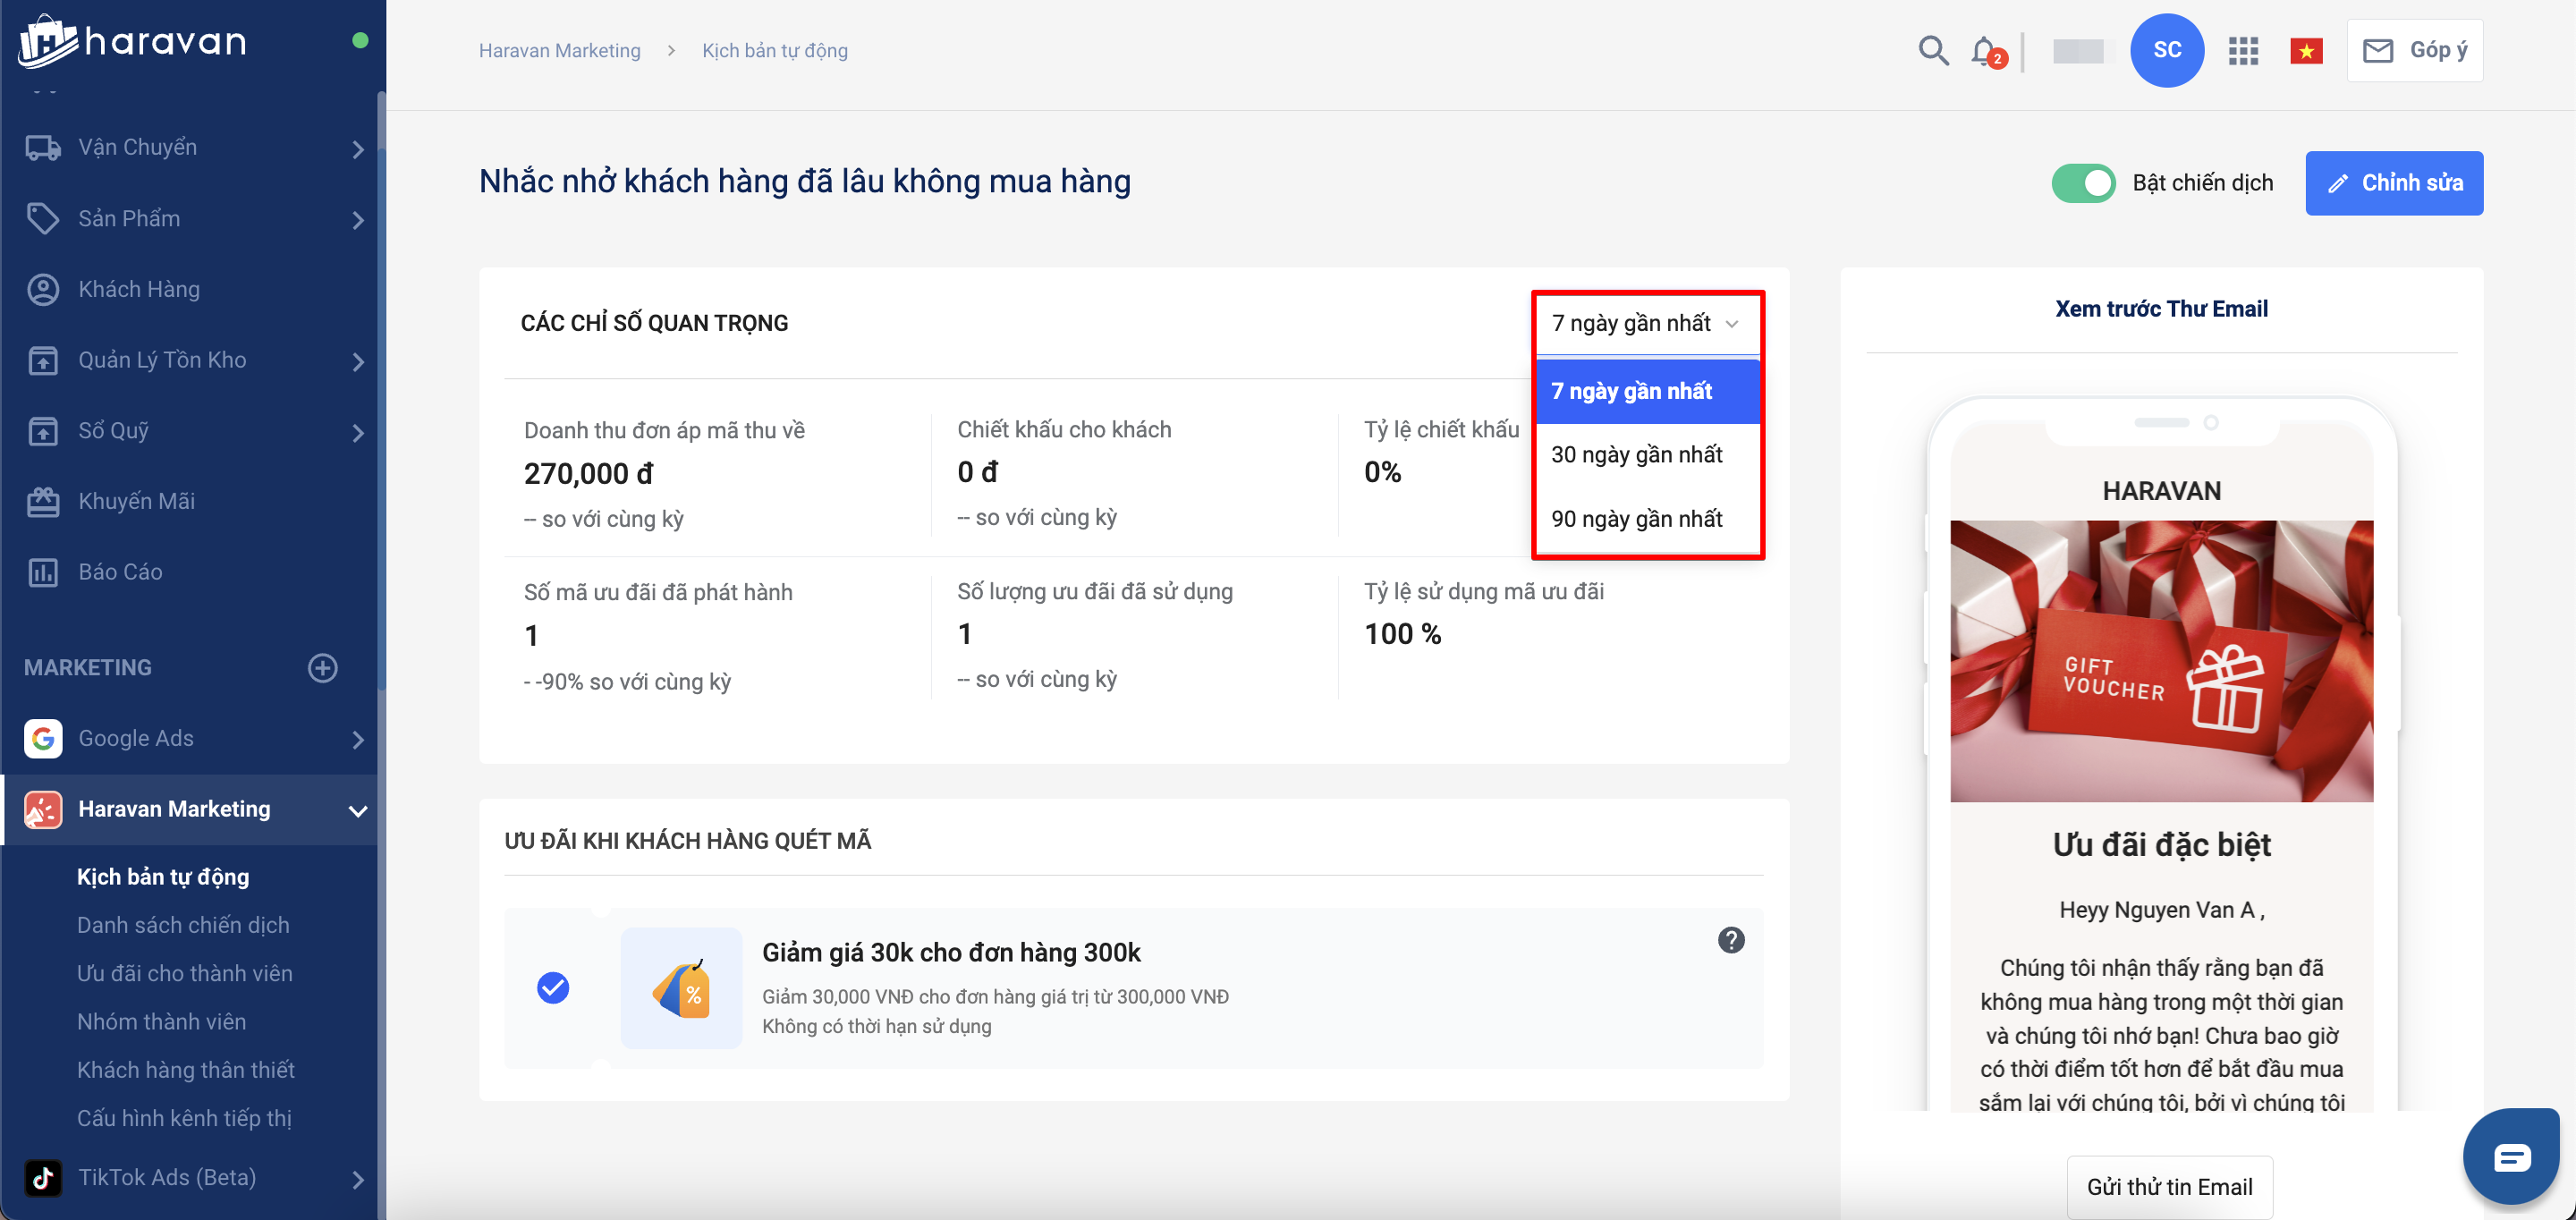The height and width of the screenshot is (1220, 2576).
Task: Toggle the voucher selected checkmark
Action: coord(553,988)
